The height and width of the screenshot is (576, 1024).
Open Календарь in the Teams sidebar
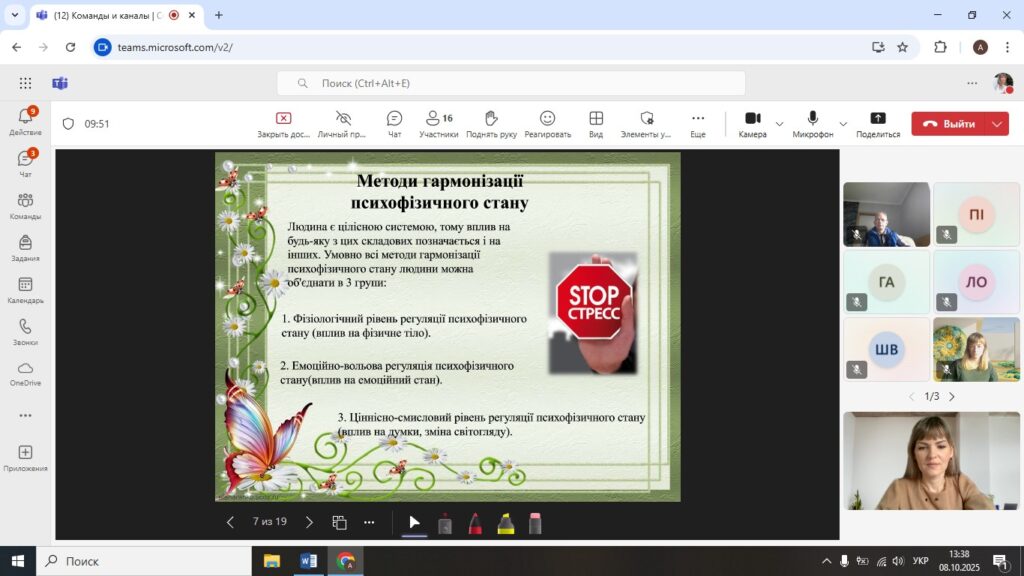(25, 290)
